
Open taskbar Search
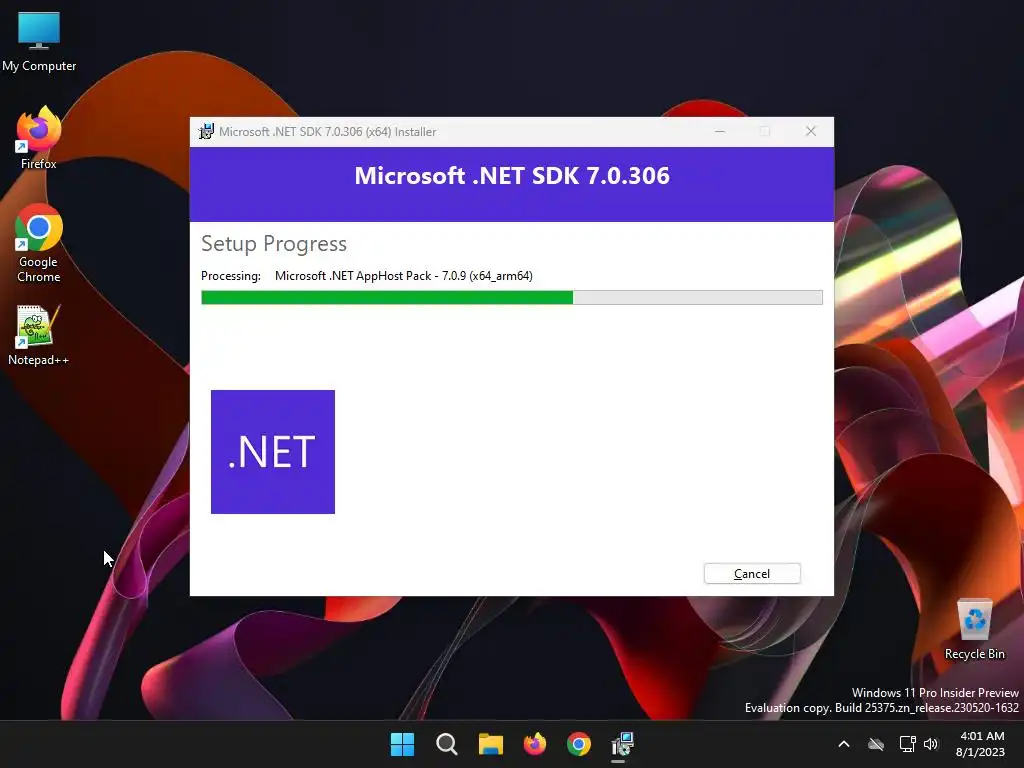(x=447, y=744)
